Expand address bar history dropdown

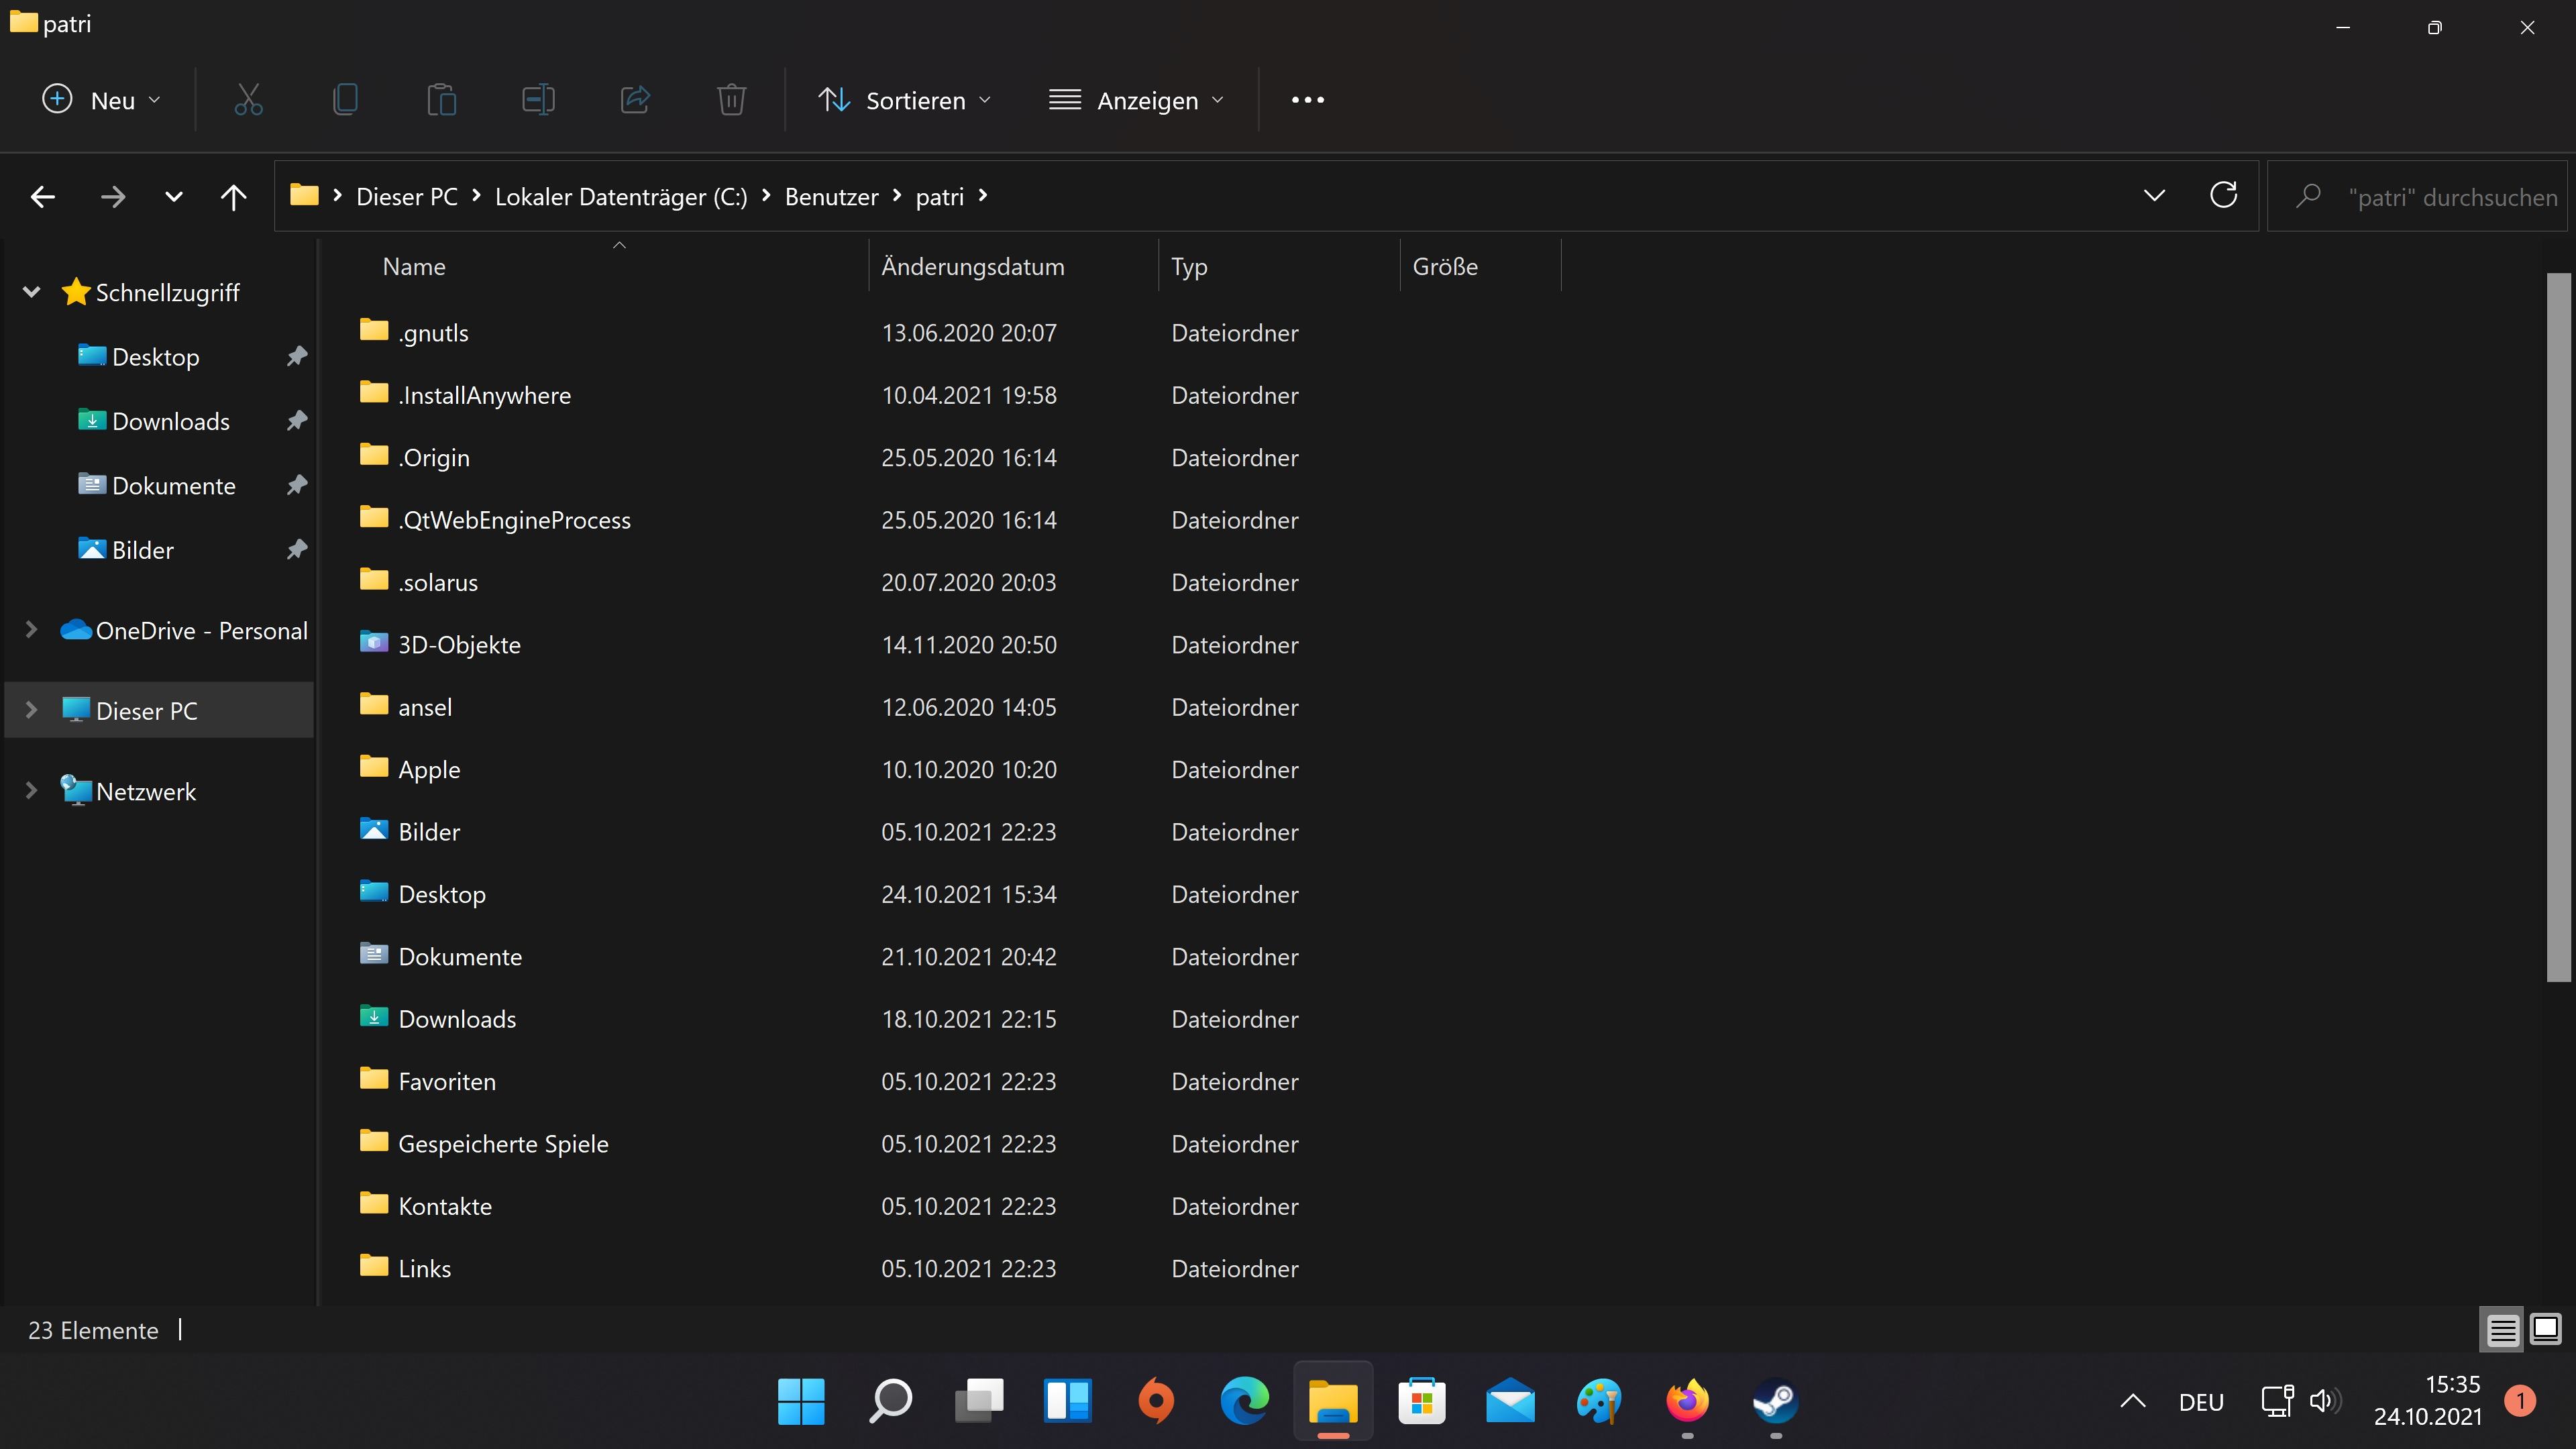[x=2154, y=196]
